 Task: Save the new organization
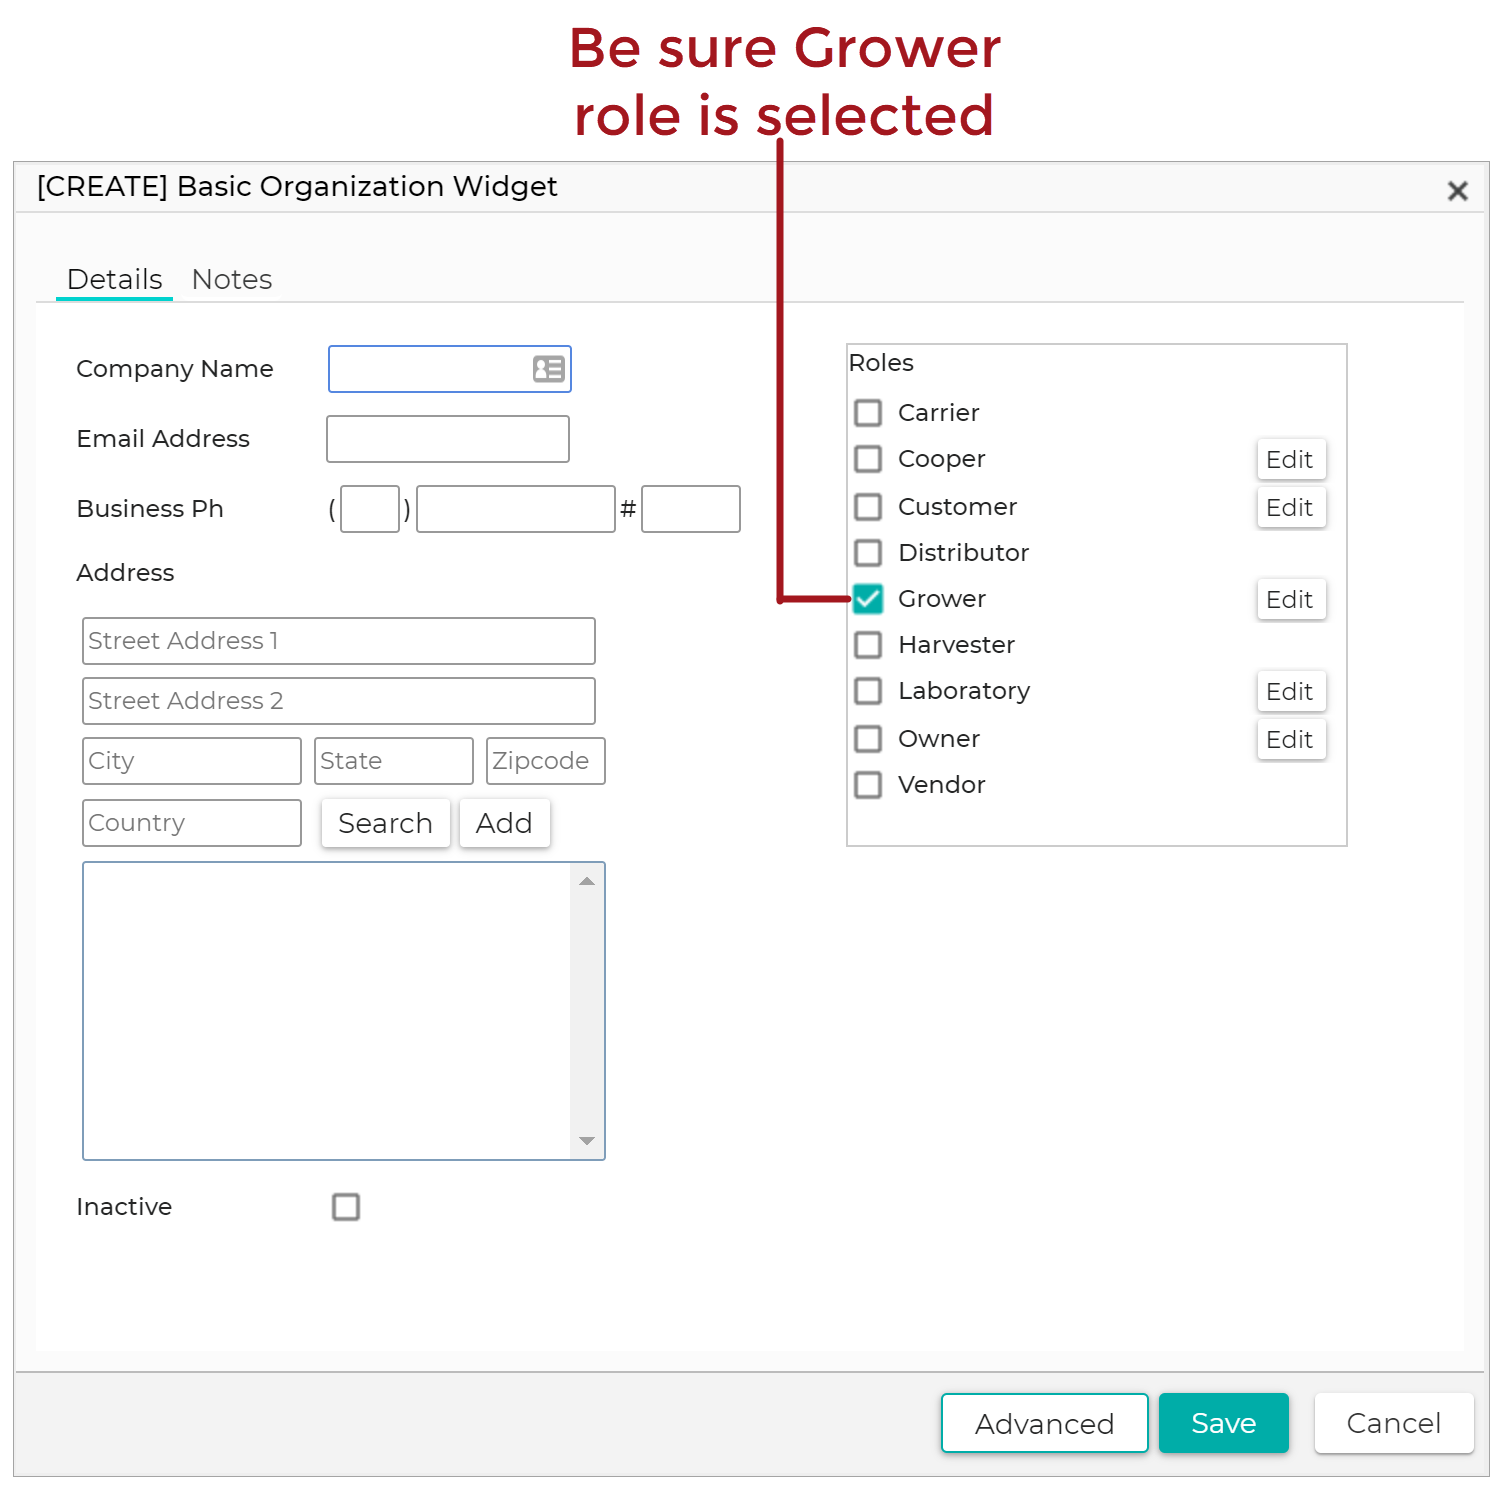[x=1223, y=1423]
